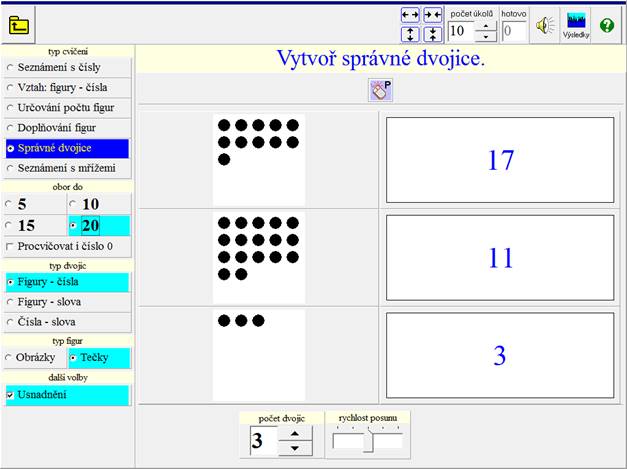The width and height of the screenshot is (627, 469).
Task: Select Určování počtu figur option
Action: tap(67, 108)
